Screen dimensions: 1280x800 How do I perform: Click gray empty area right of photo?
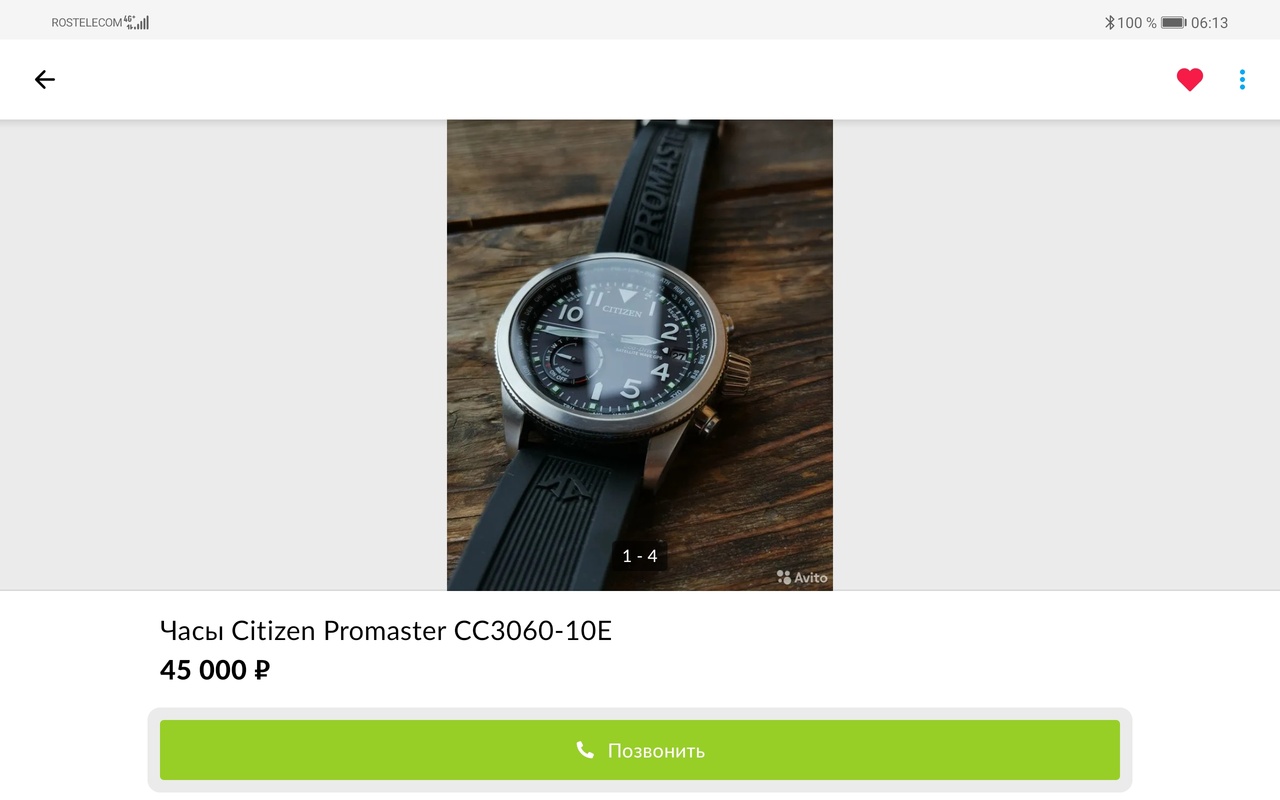pyautogui.click(x=1056, y=355)
